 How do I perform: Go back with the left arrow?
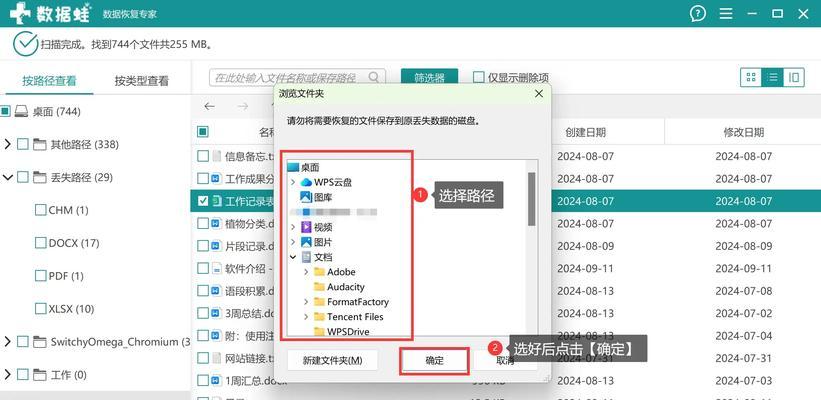[209, 106]
